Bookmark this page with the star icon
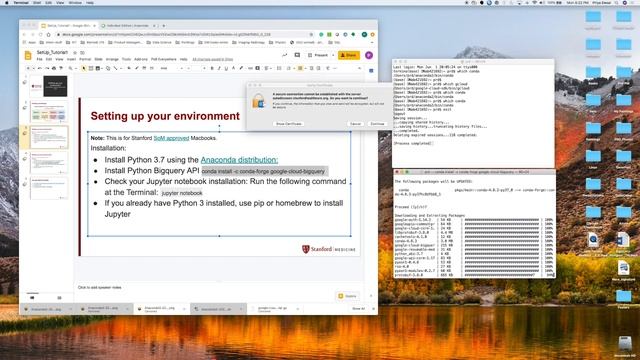The image size is (640, 360). click(x=311, y=35)
